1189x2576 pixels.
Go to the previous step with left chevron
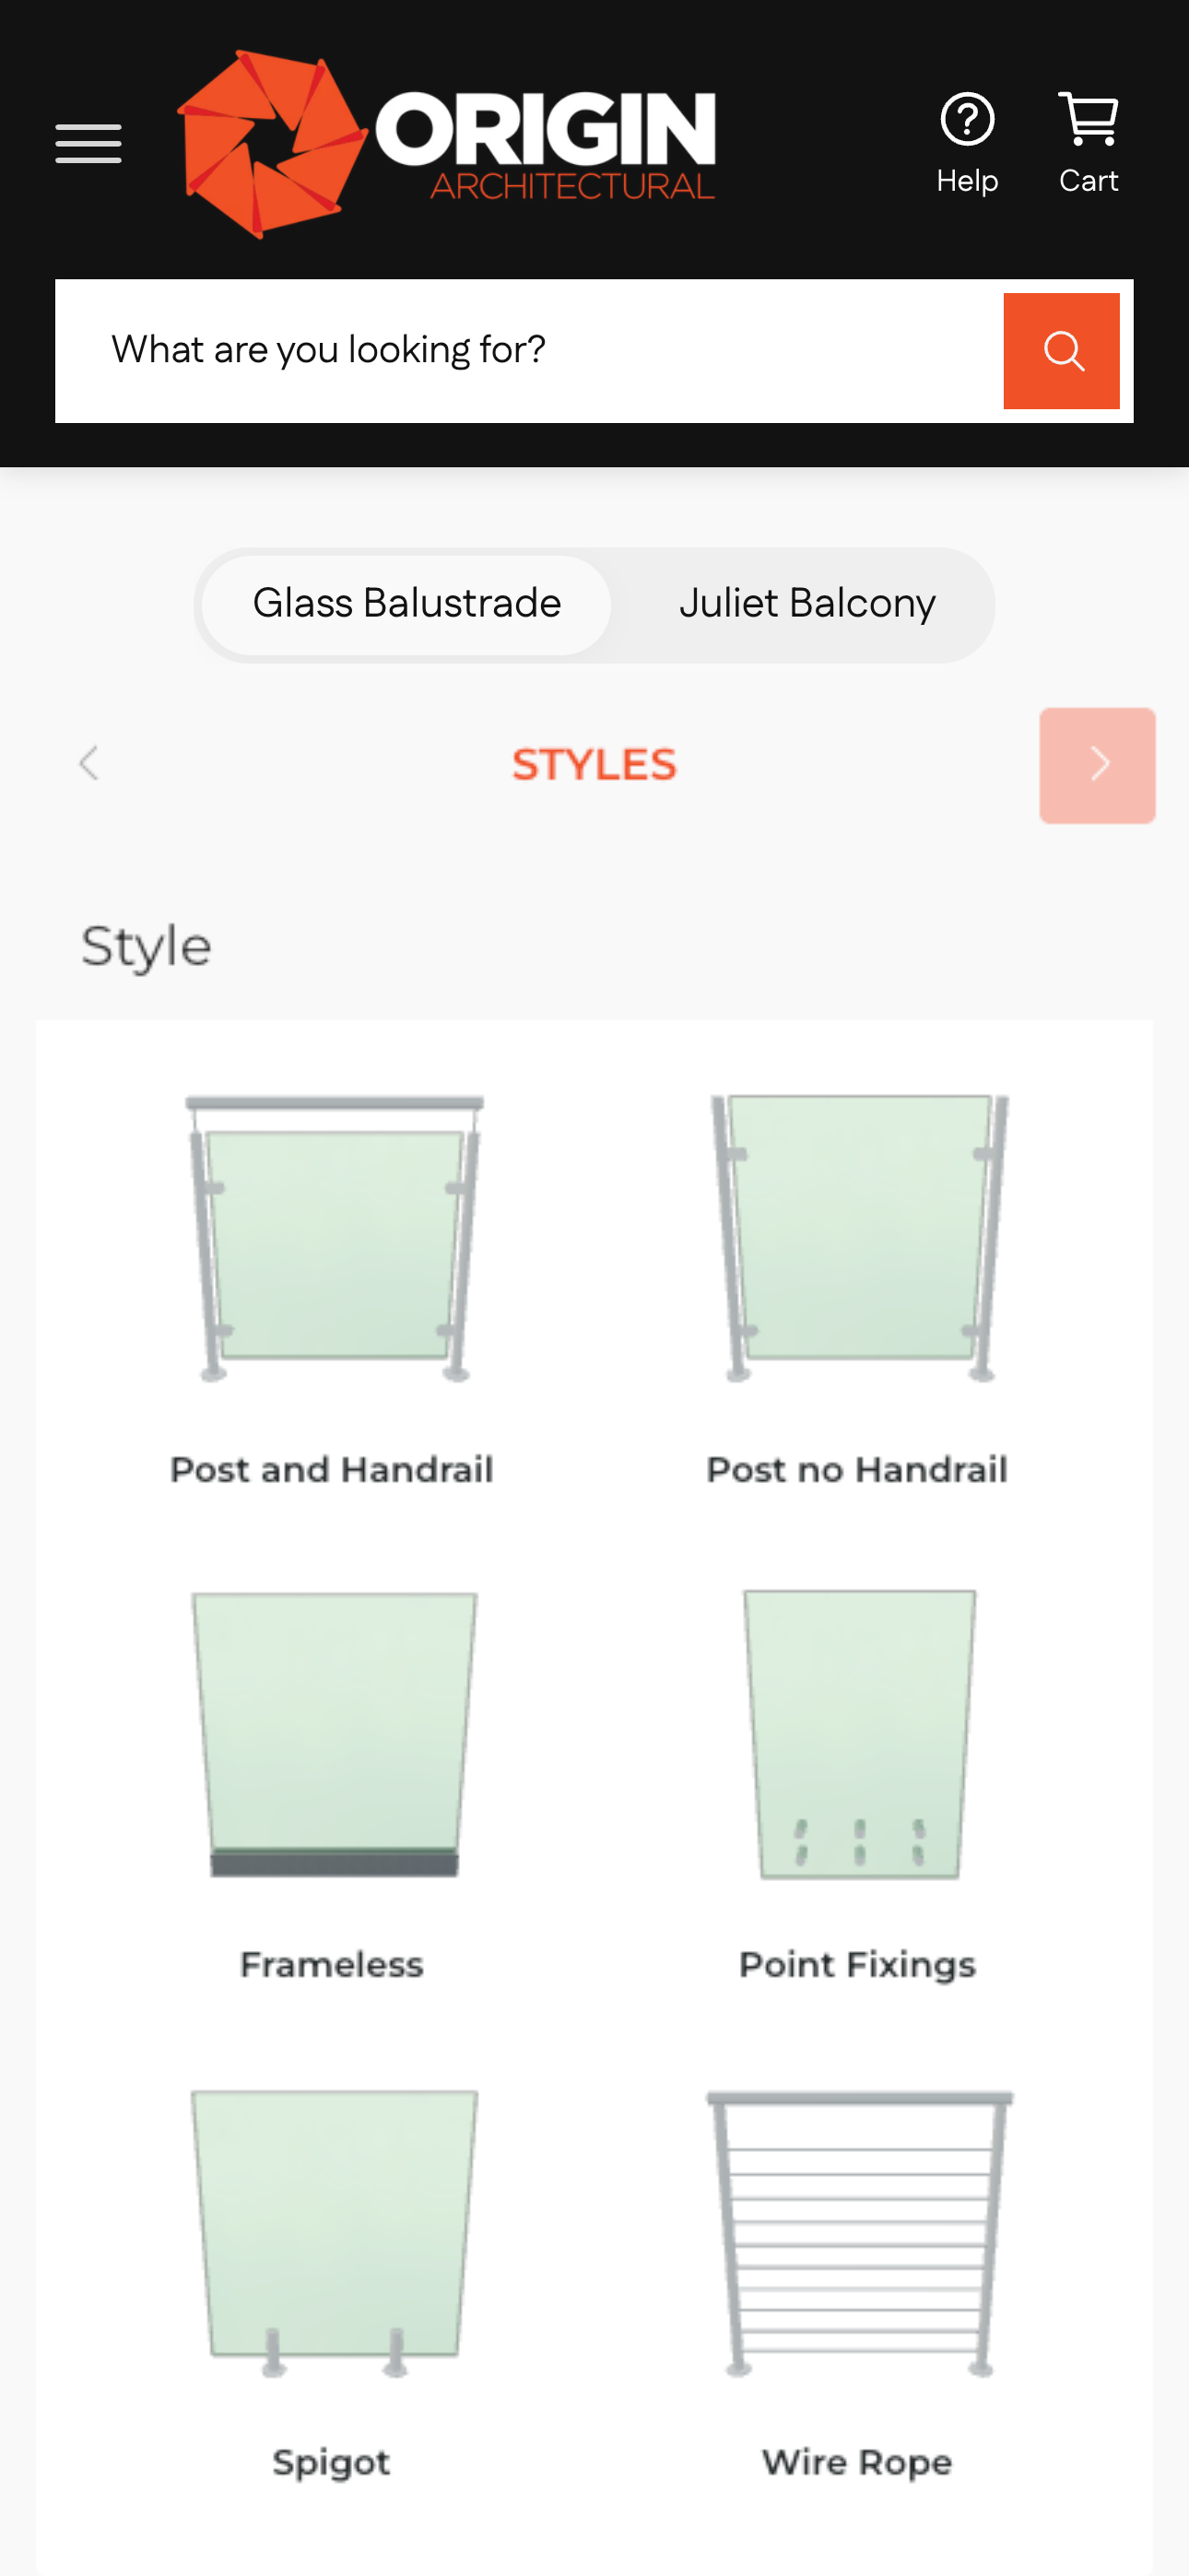pyautogui.click(x=89, y=764)
